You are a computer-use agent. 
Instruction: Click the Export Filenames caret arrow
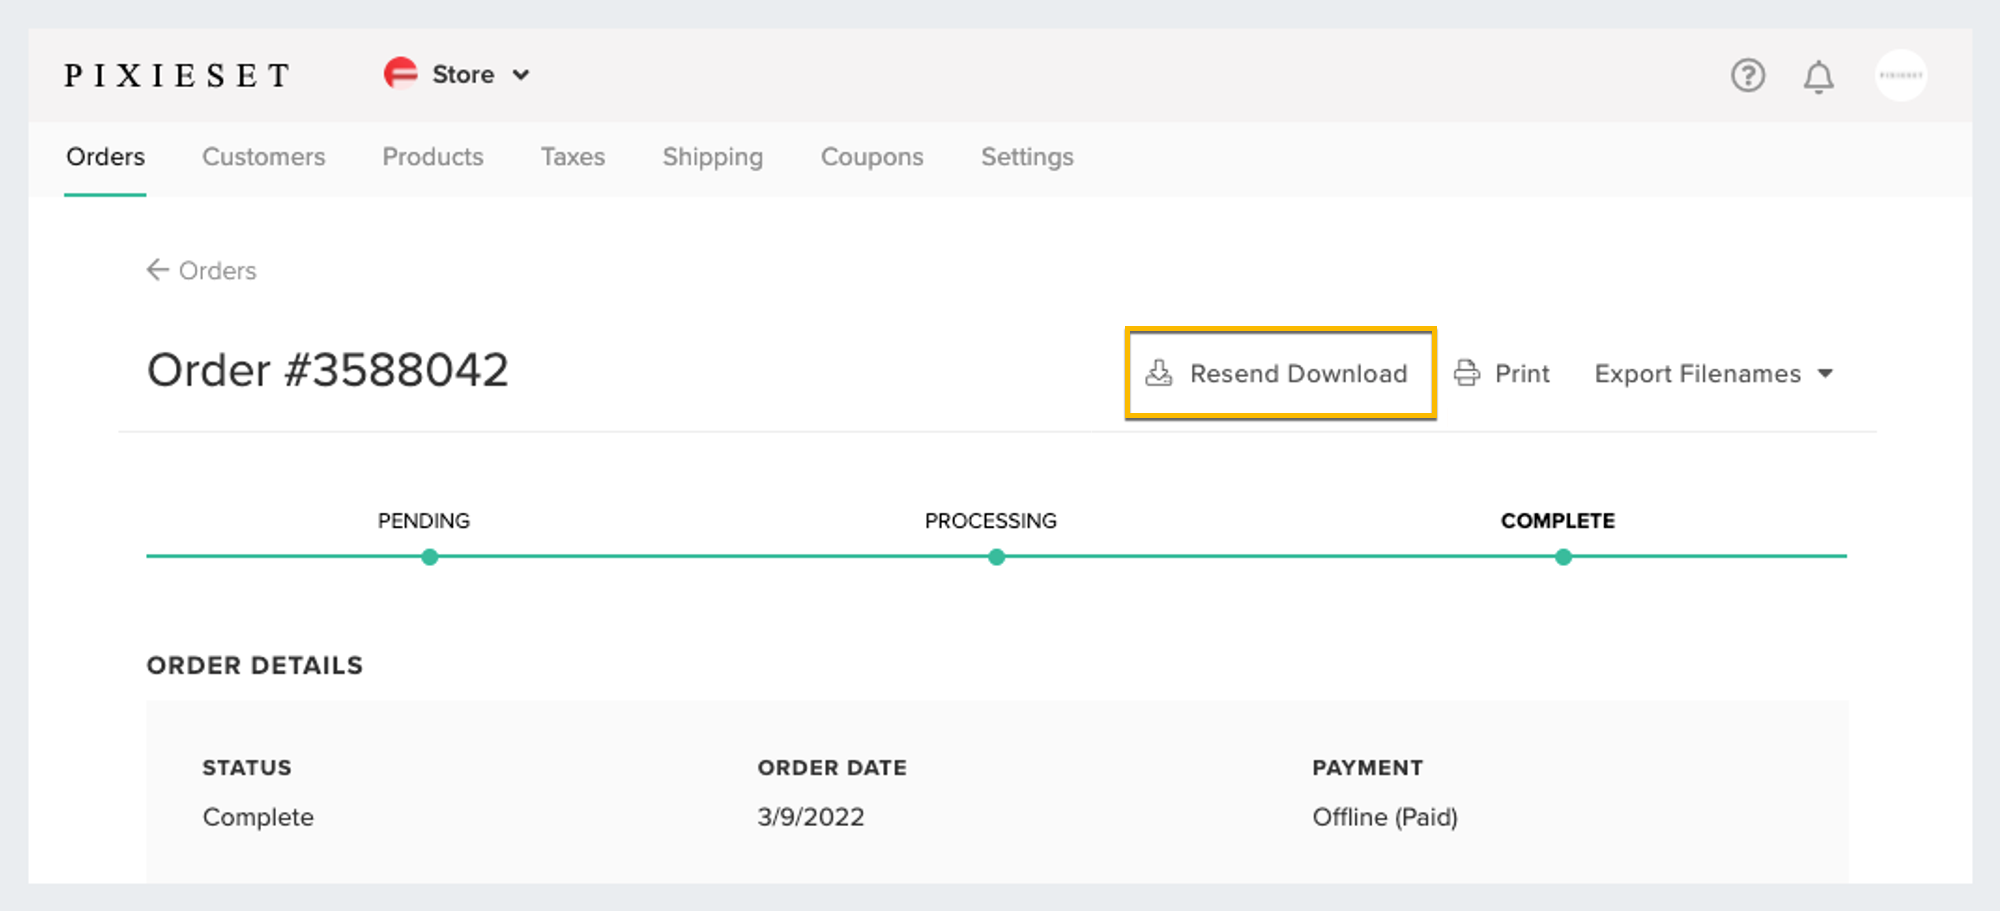click(1825, 373)
